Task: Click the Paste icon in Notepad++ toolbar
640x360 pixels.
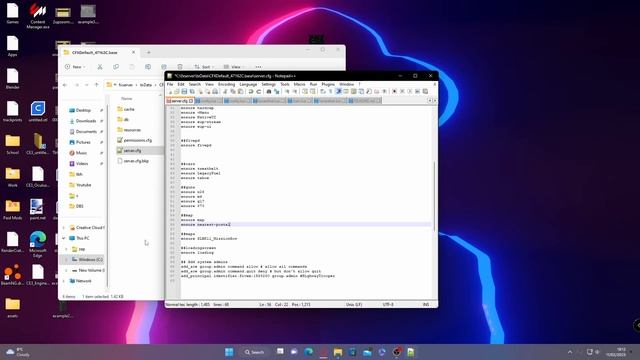Action: pos(240,91)
